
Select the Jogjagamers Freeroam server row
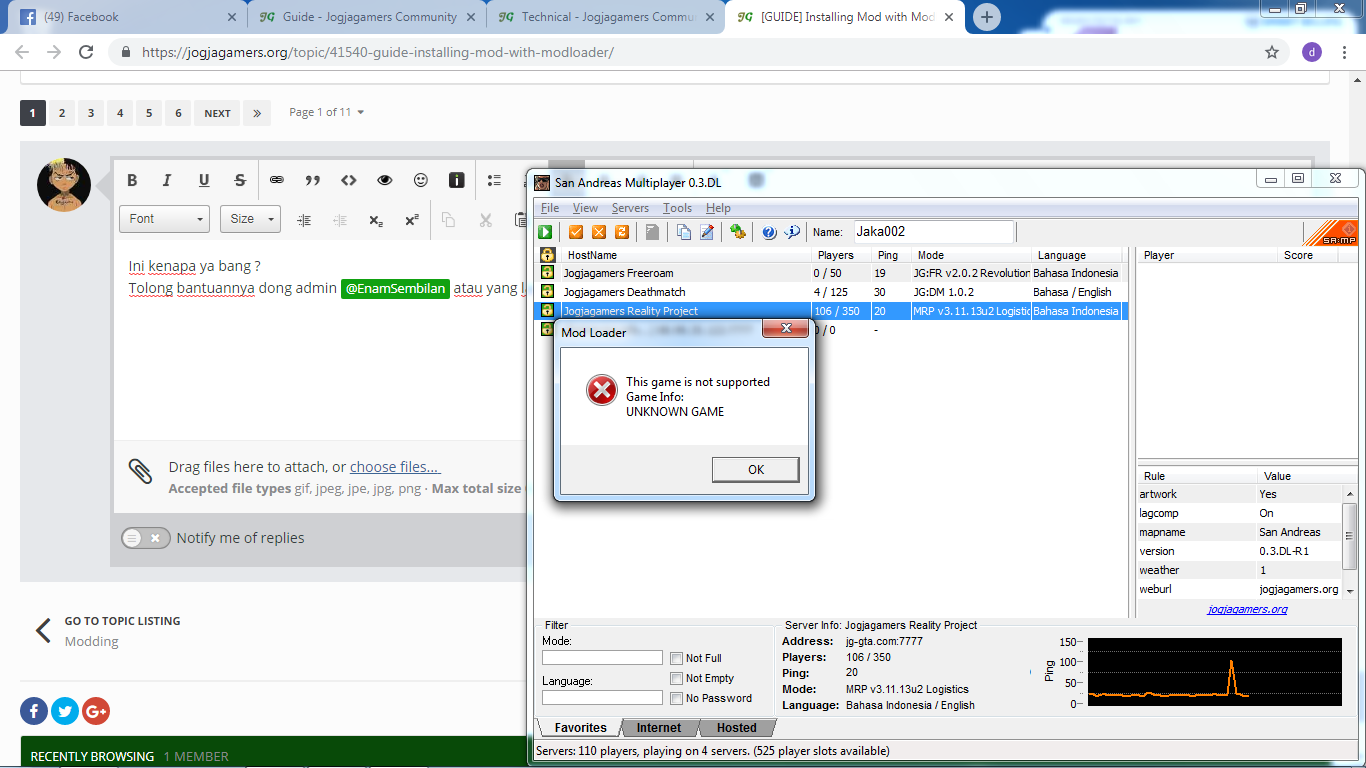830,273
